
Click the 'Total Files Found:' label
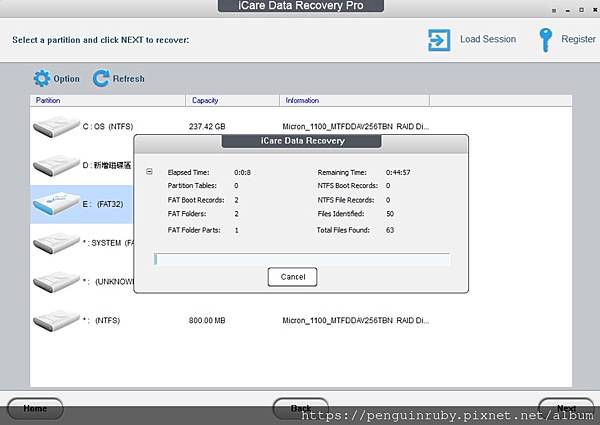[x=343, y=230]
